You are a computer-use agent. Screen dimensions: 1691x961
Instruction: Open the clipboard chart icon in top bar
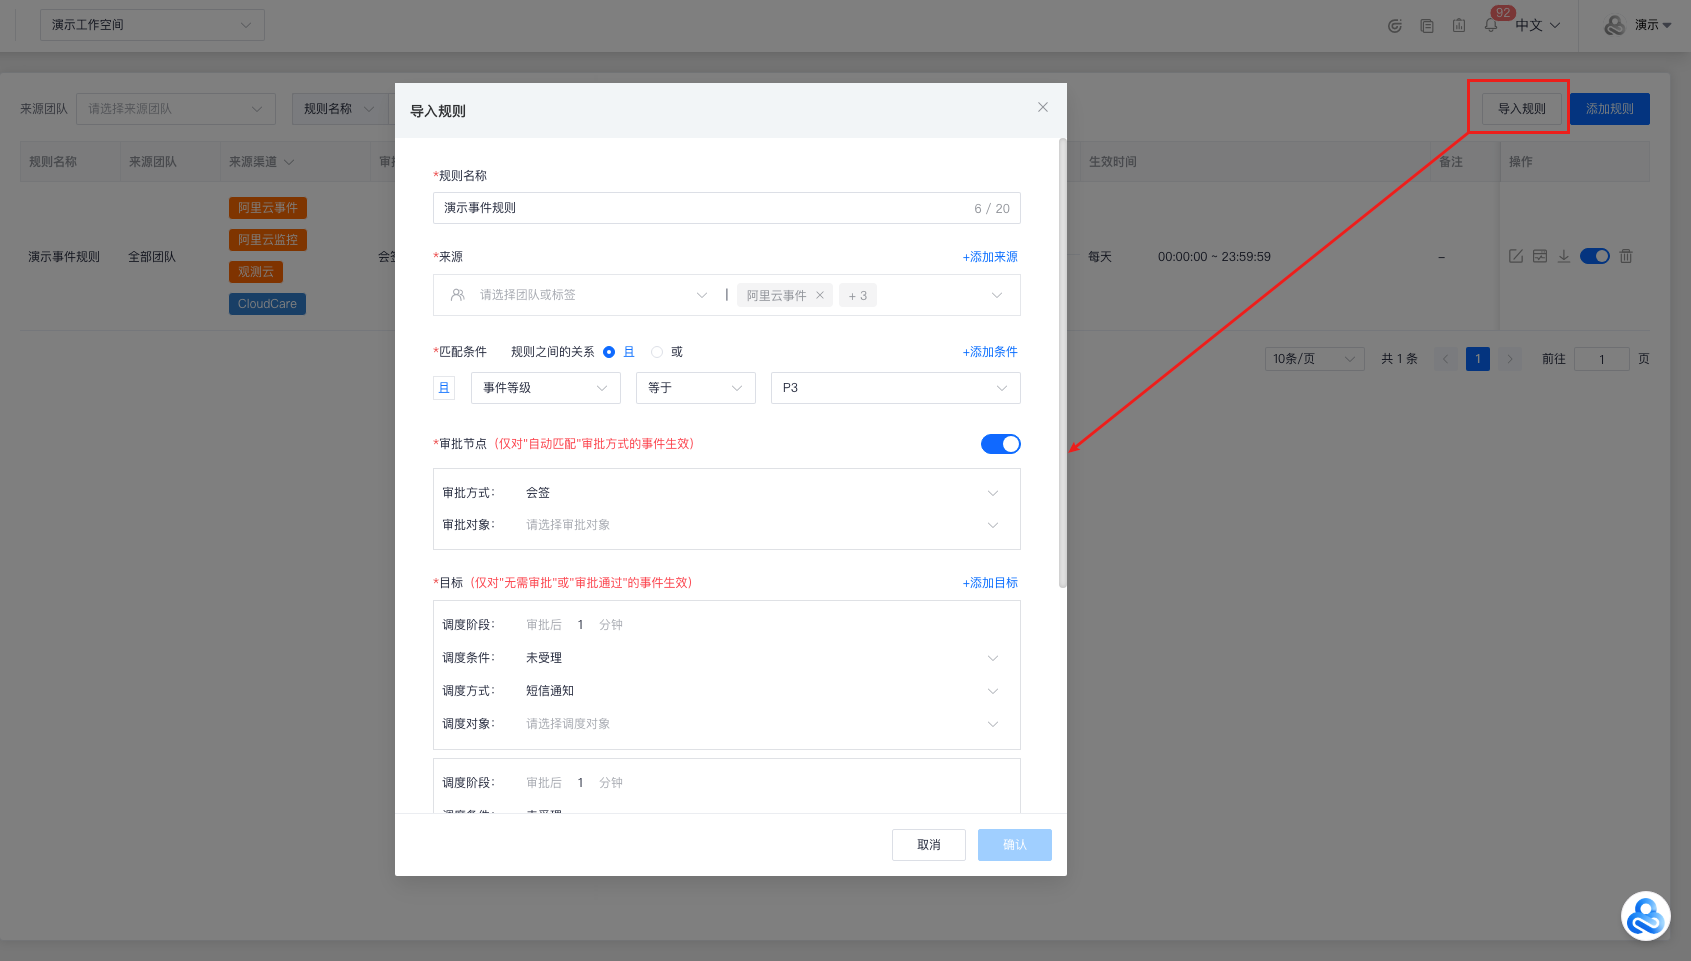pyautogui.click(x=1459, y=25)
